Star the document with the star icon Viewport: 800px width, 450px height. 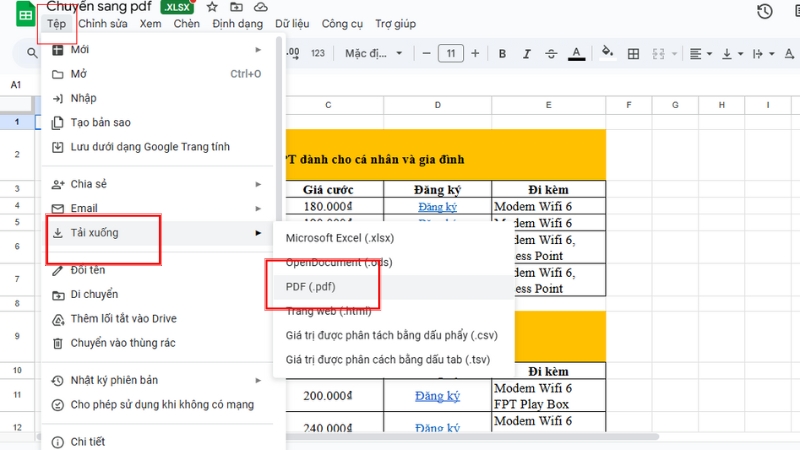[x=211, y=7]
